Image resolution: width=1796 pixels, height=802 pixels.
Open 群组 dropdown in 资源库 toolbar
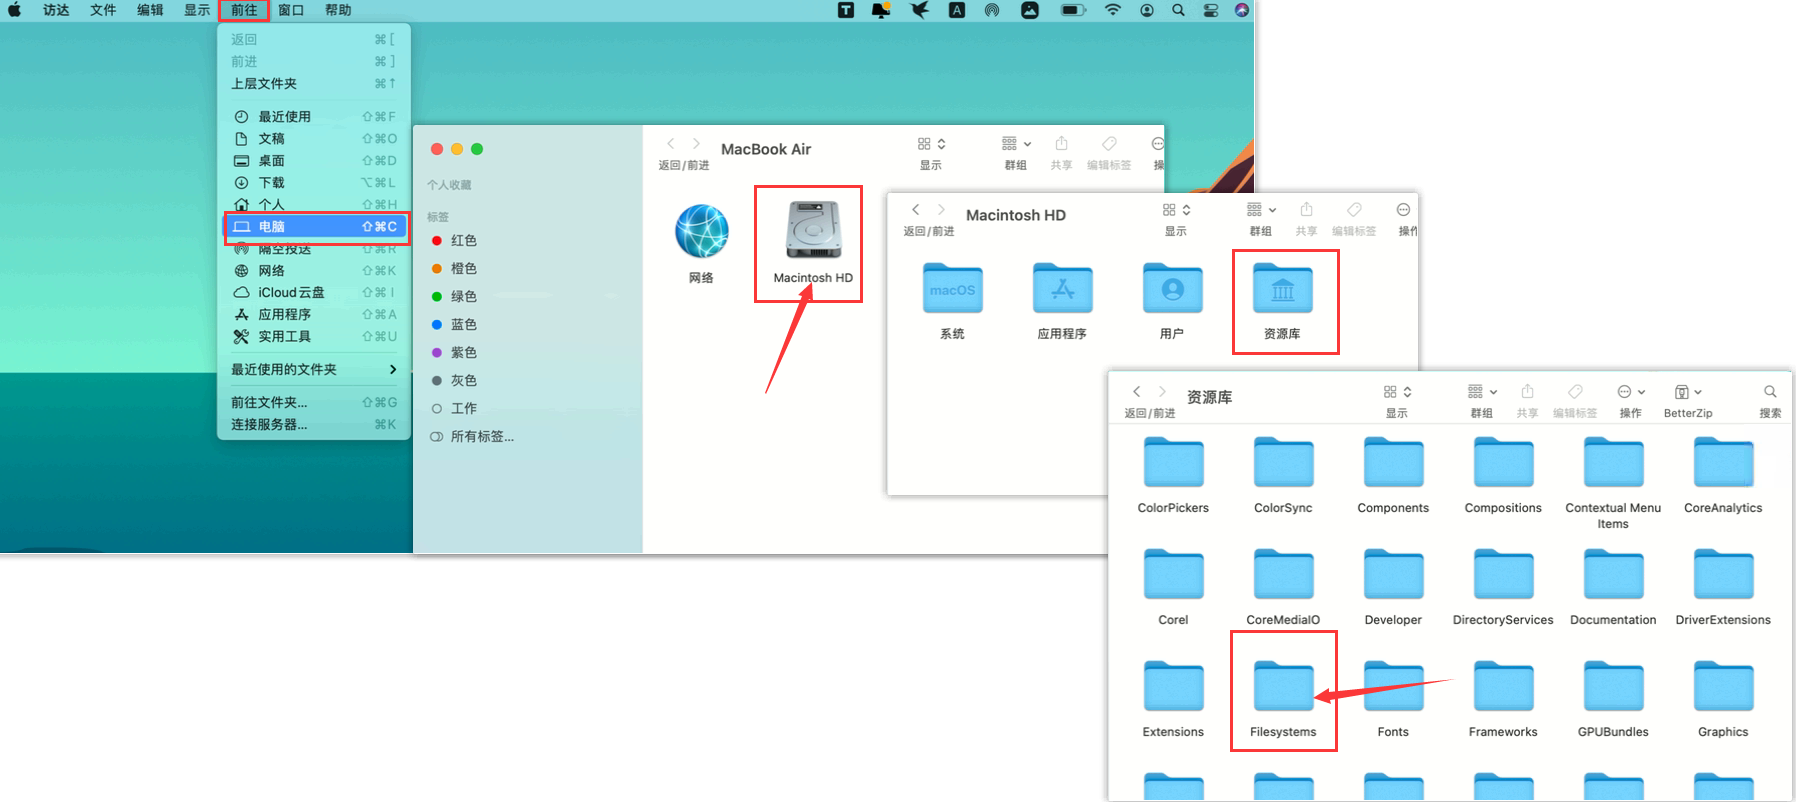(x=1481, y=392)
